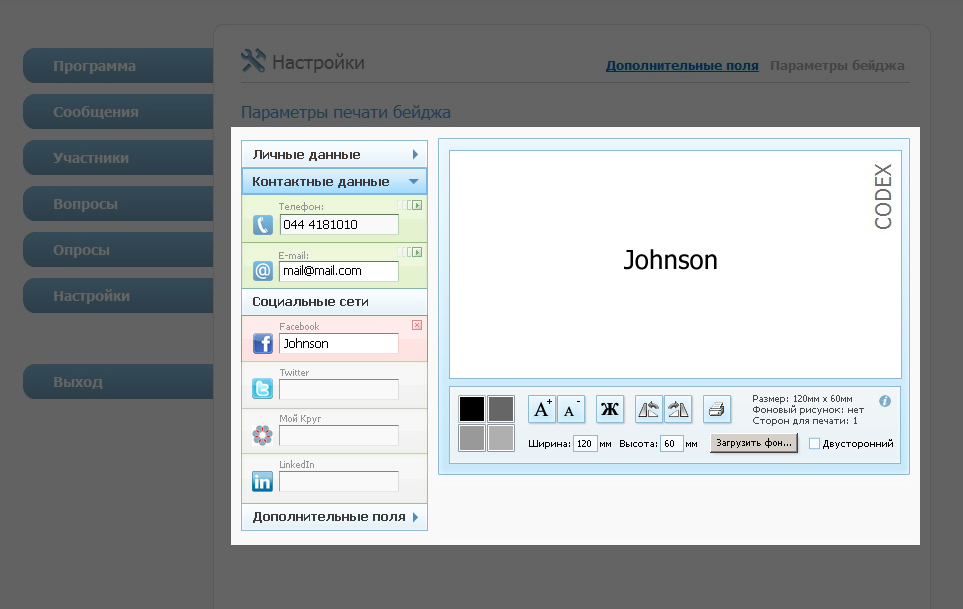
Task: Click the empty LinkedIn input field
Action: tap(339, 481)
